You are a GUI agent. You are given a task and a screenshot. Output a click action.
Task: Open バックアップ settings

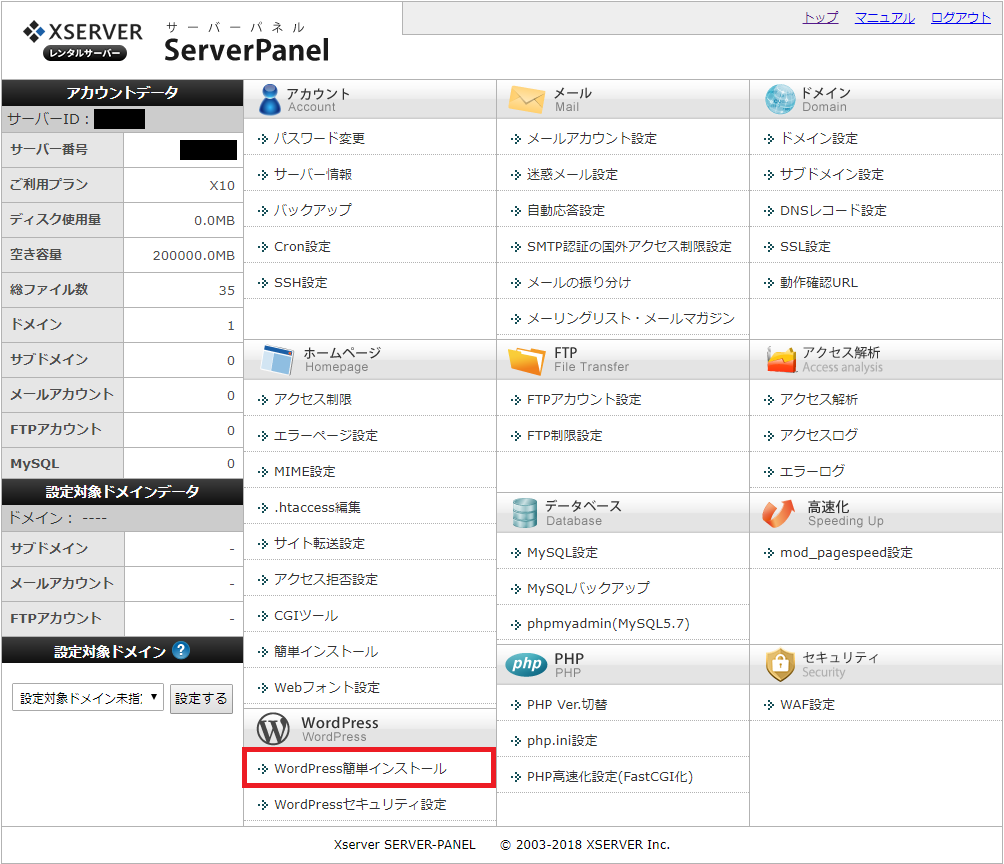312,210
